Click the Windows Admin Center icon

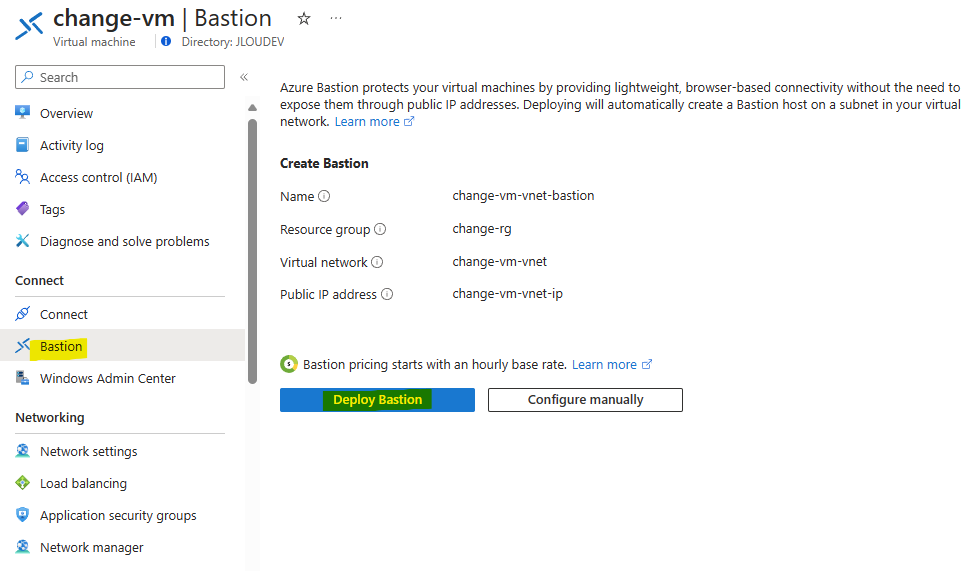click(x=23, y=378)
